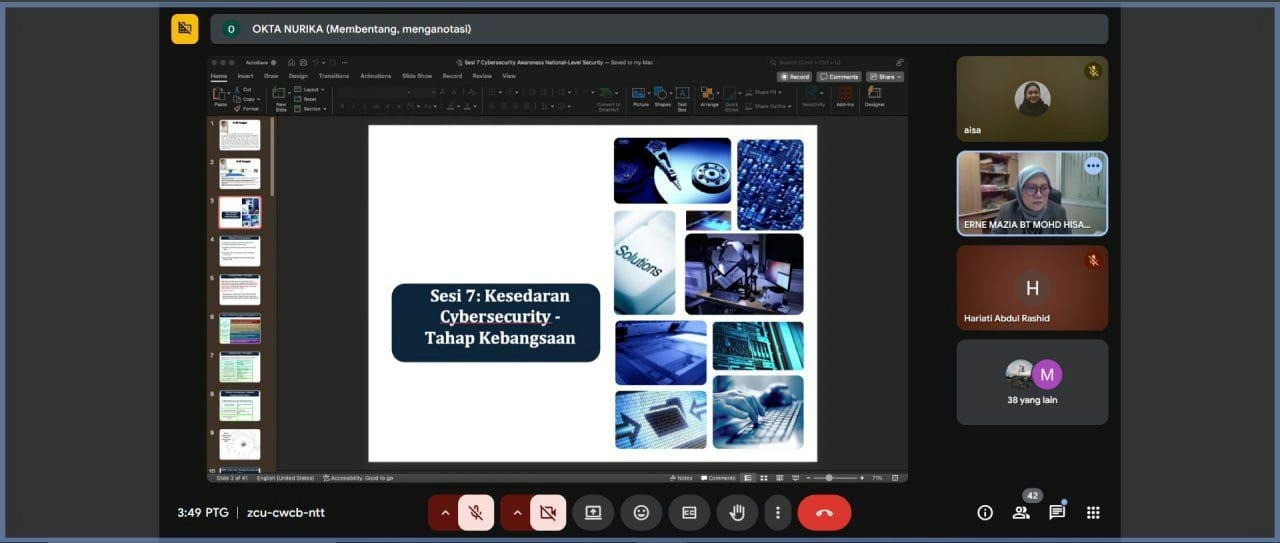Leave the call with red hang-up button
Screen dimensions: 1280x543
pyautogui.click(x=824, y=513)
